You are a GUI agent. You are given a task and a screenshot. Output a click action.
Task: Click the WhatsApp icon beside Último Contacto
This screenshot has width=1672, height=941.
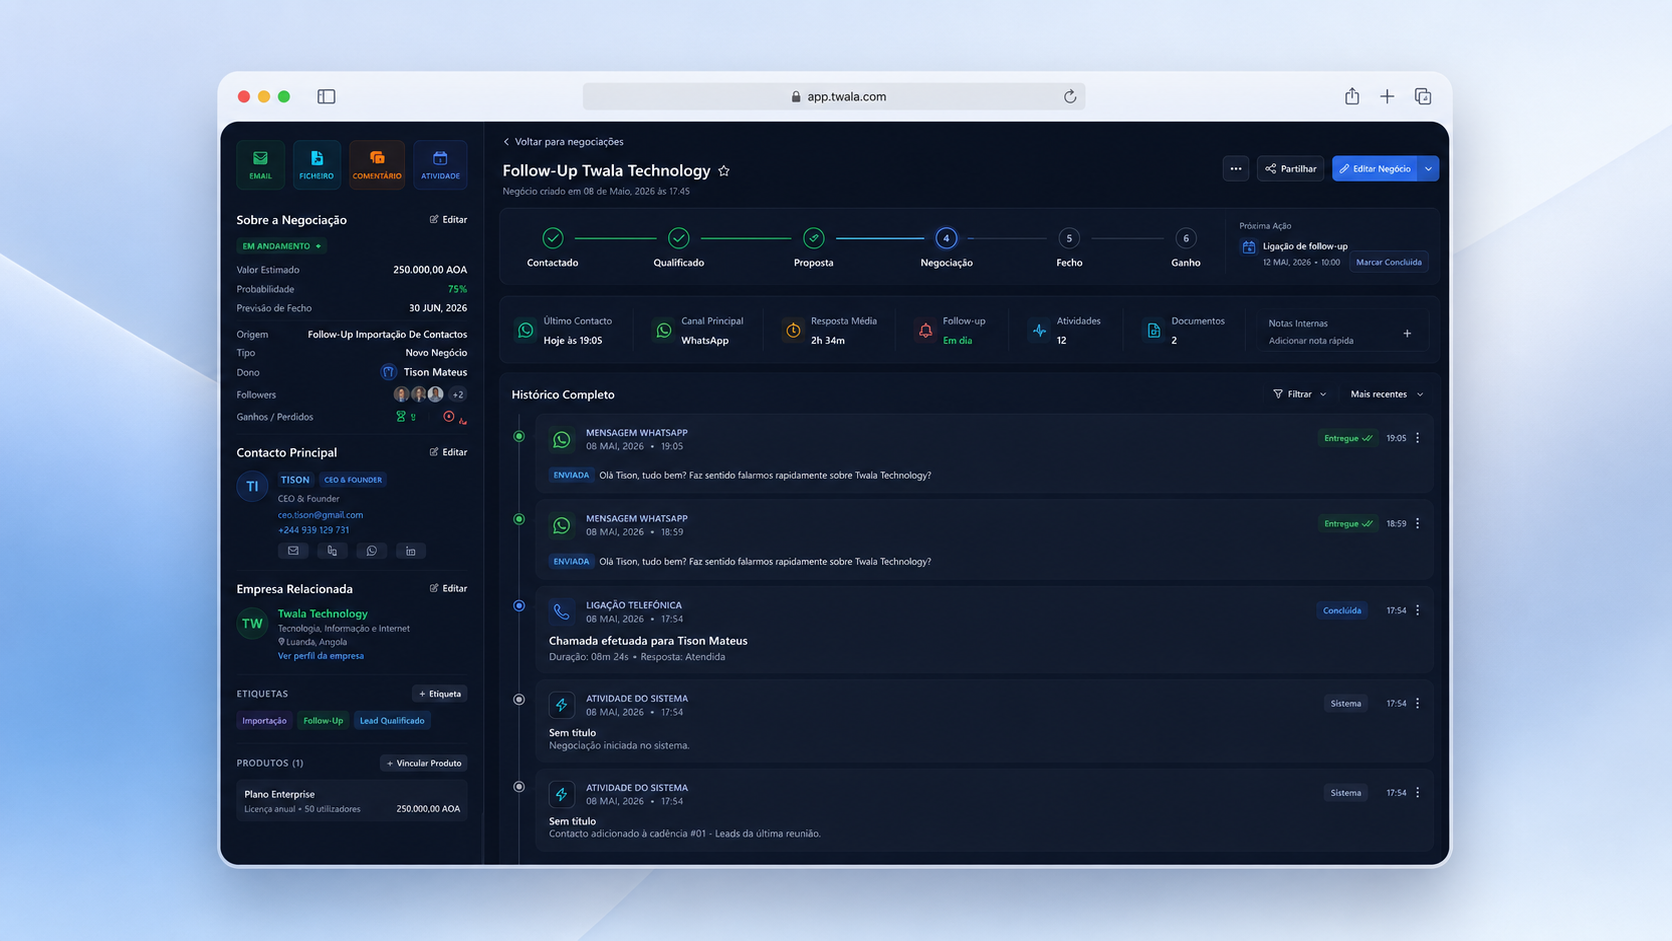[526, 330]
